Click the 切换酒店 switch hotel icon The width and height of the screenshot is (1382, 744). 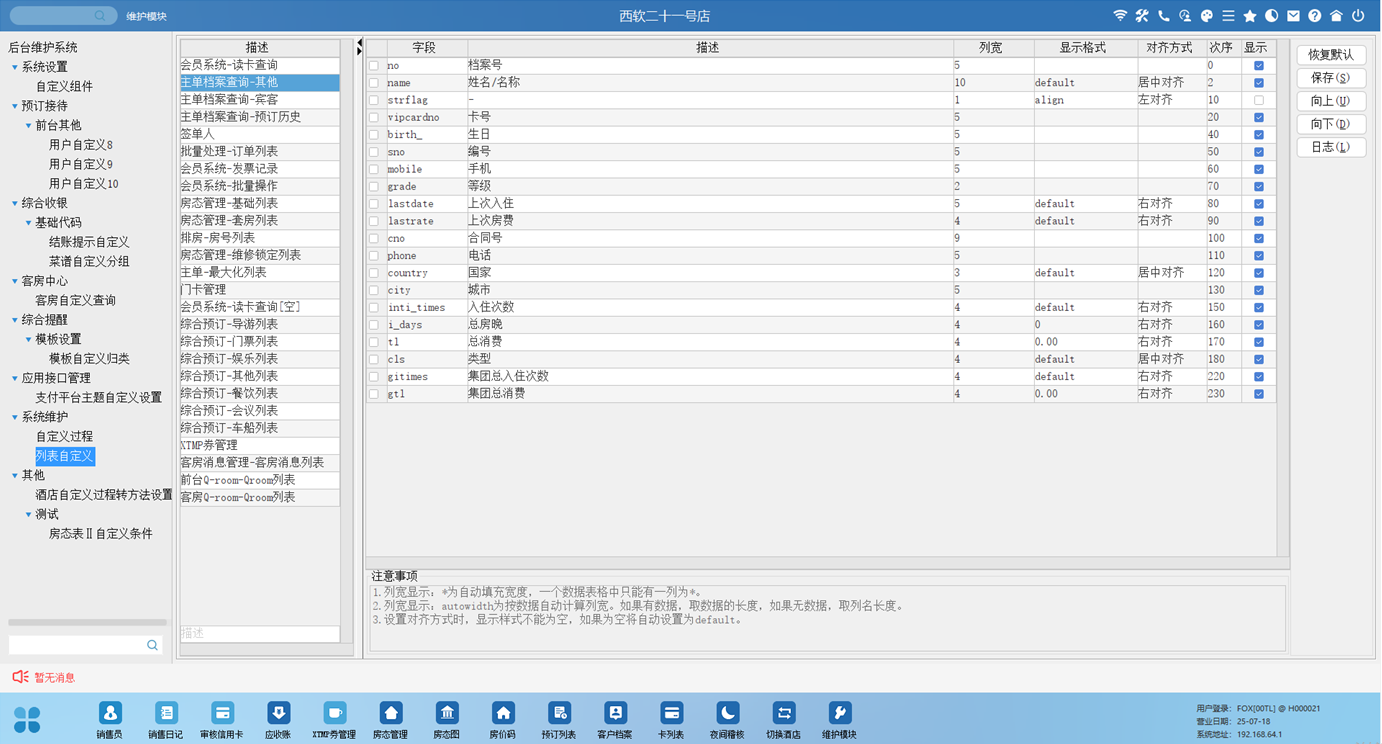784,714
